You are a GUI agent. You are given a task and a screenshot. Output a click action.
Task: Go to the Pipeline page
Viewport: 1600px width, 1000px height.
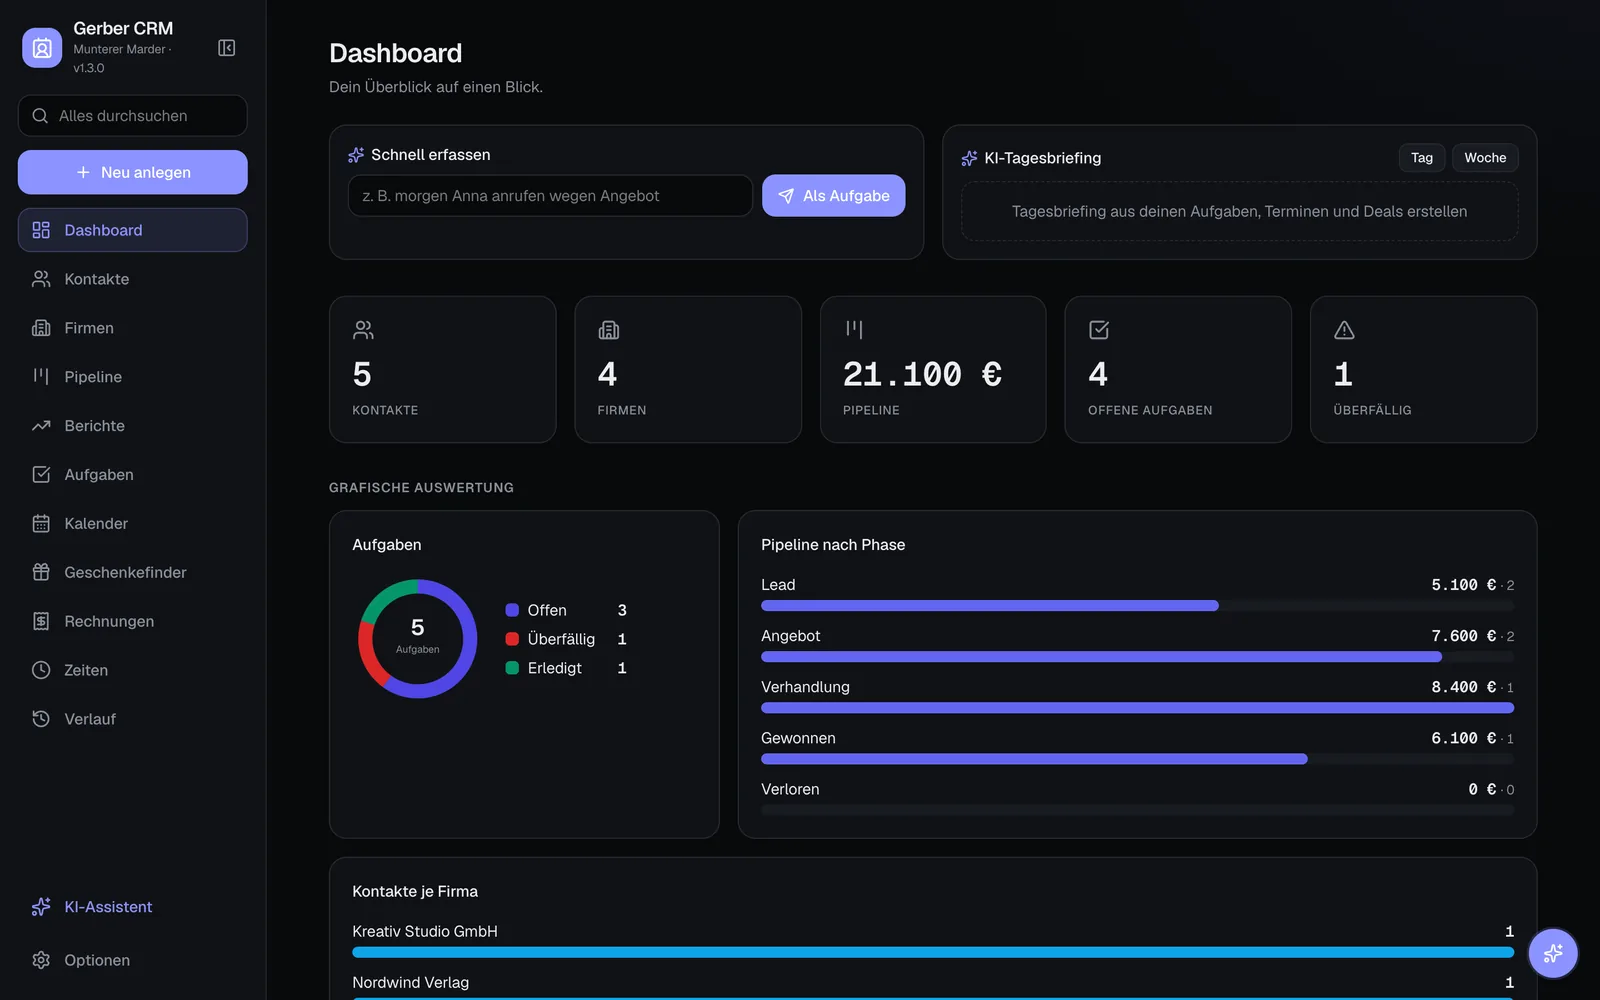pyautogui.click(x=133, y=377)
